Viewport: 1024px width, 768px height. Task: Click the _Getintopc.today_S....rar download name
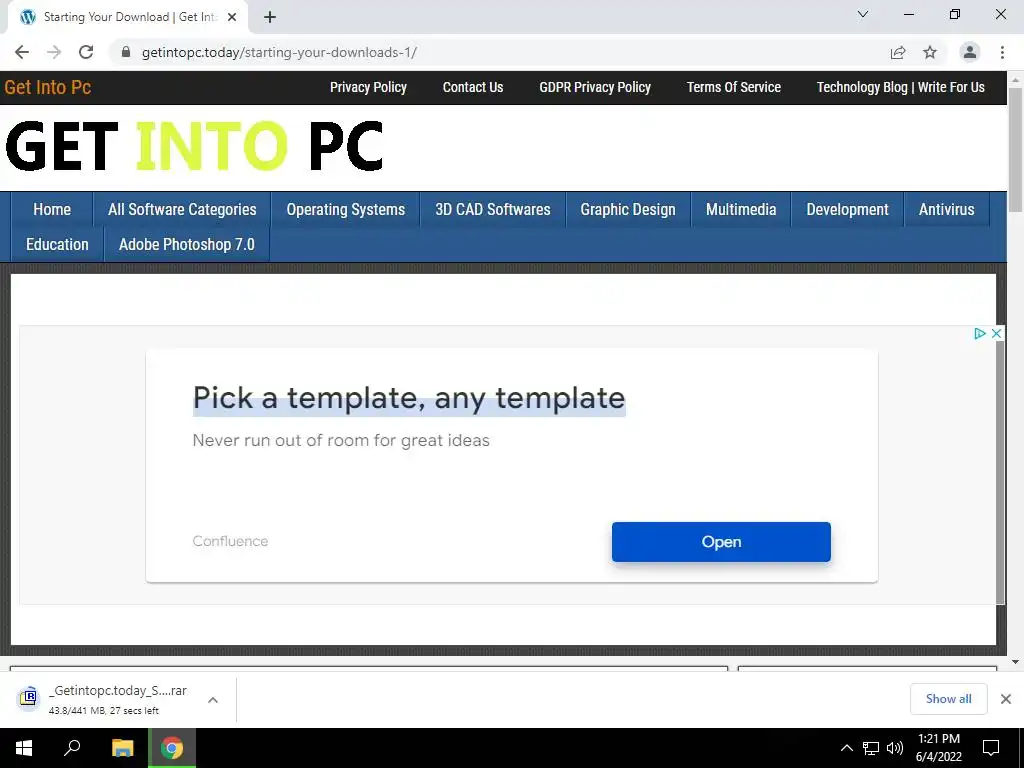(x=118, y=690)
